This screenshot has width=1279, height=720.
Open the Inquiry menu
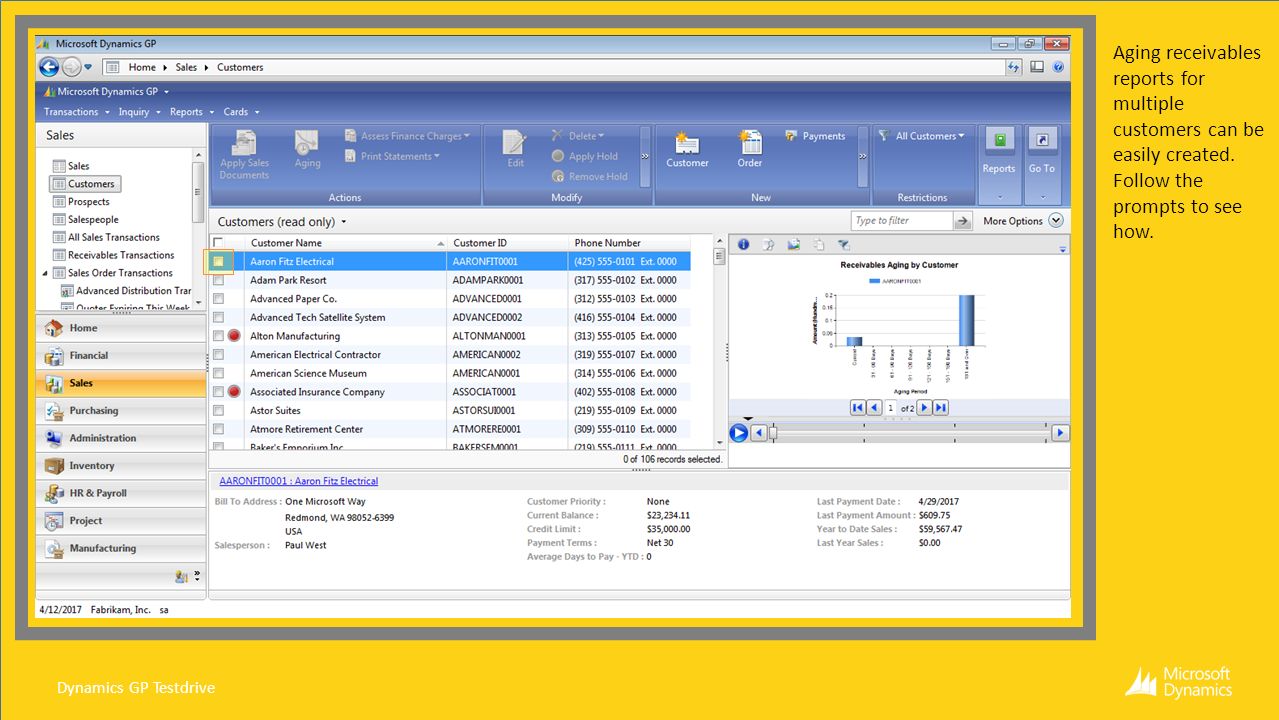[x=139, y=112]
